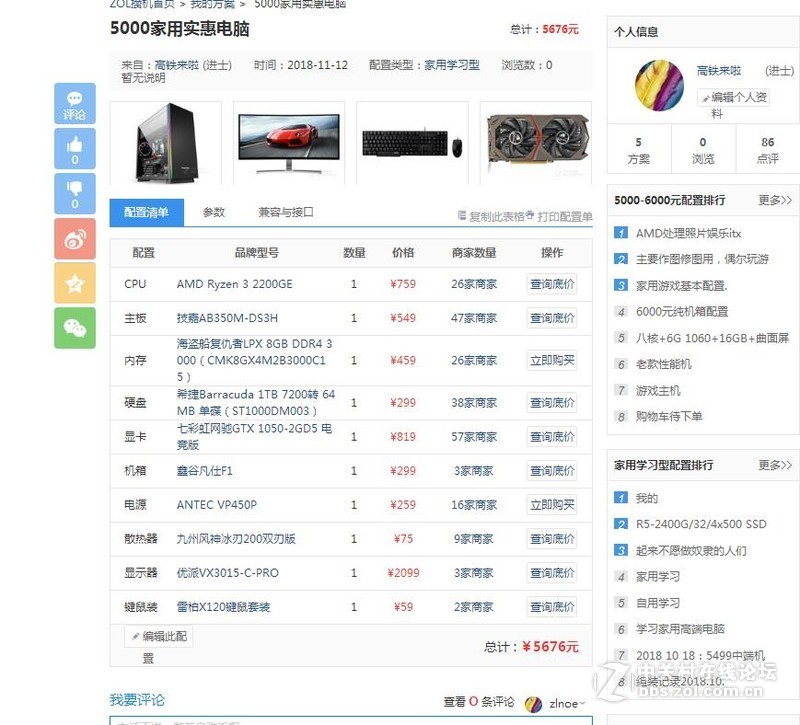This screenshot has height=725, width=800.
Task: Click ANTEC VP450P power supply name
Action: 217,505
